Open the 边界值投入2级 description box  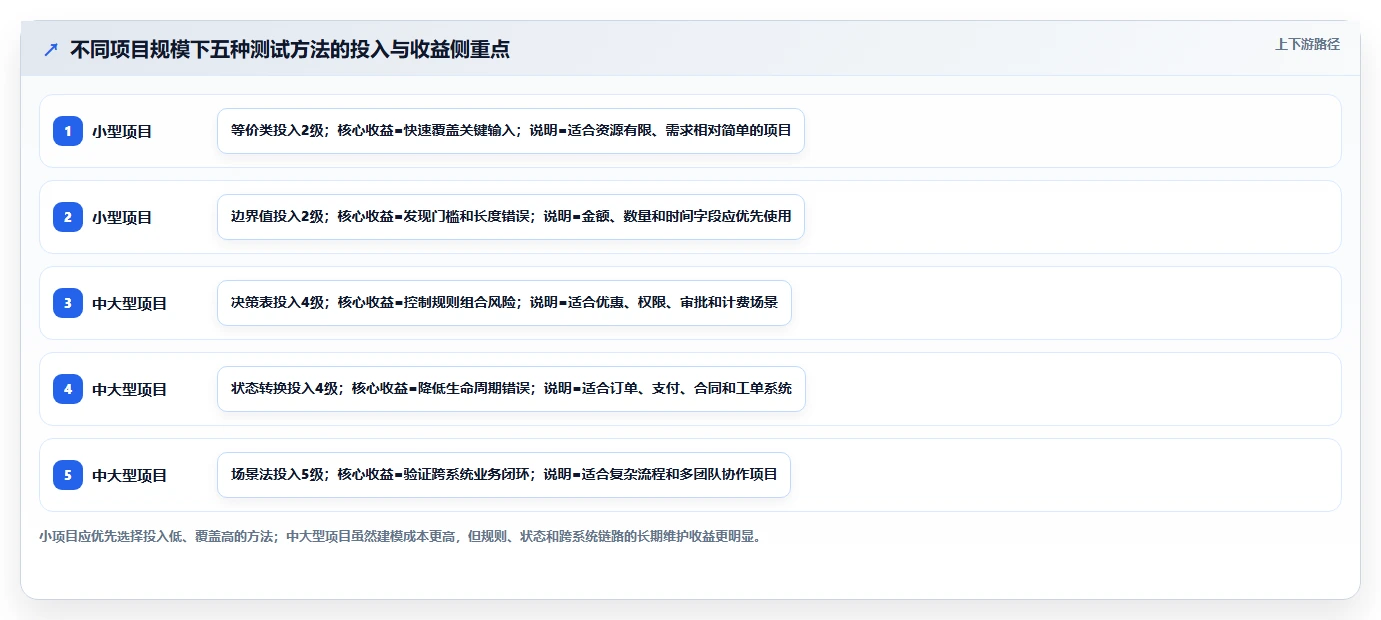[x=511, y=217]
